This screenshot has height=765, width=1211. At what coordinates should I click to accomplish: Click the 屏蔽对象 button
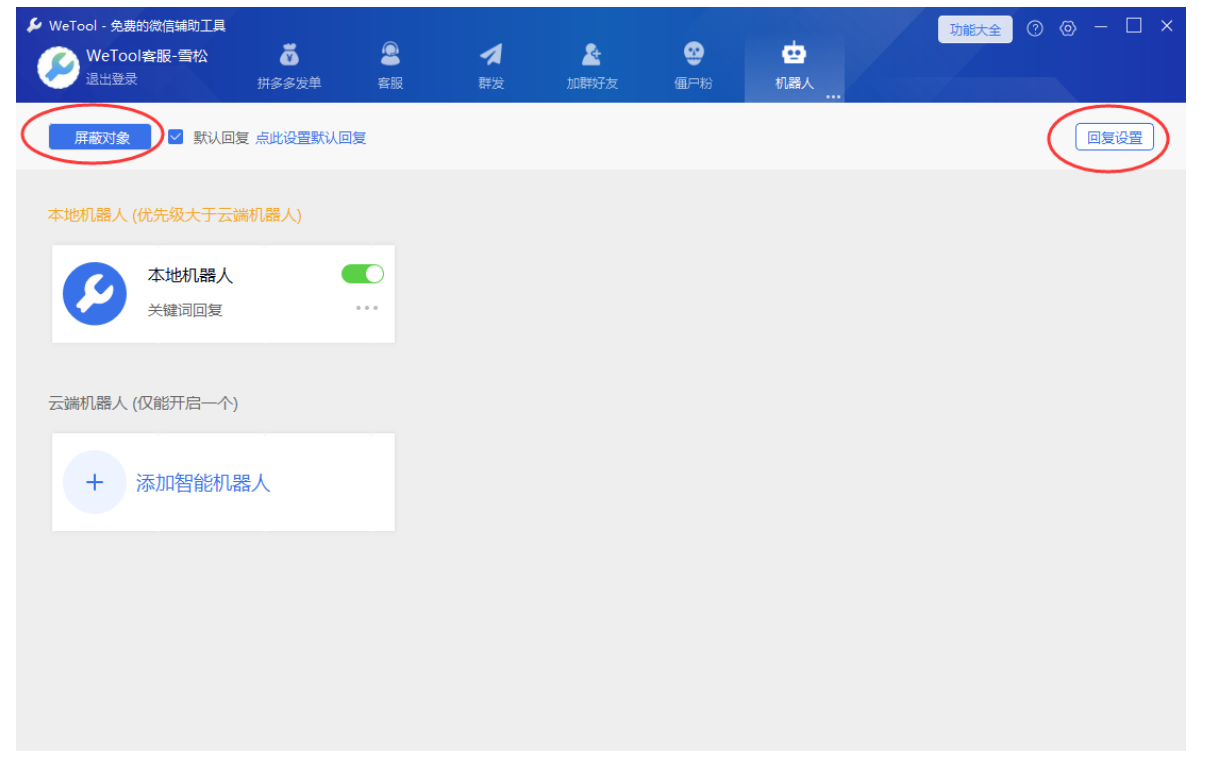point(102,138)
